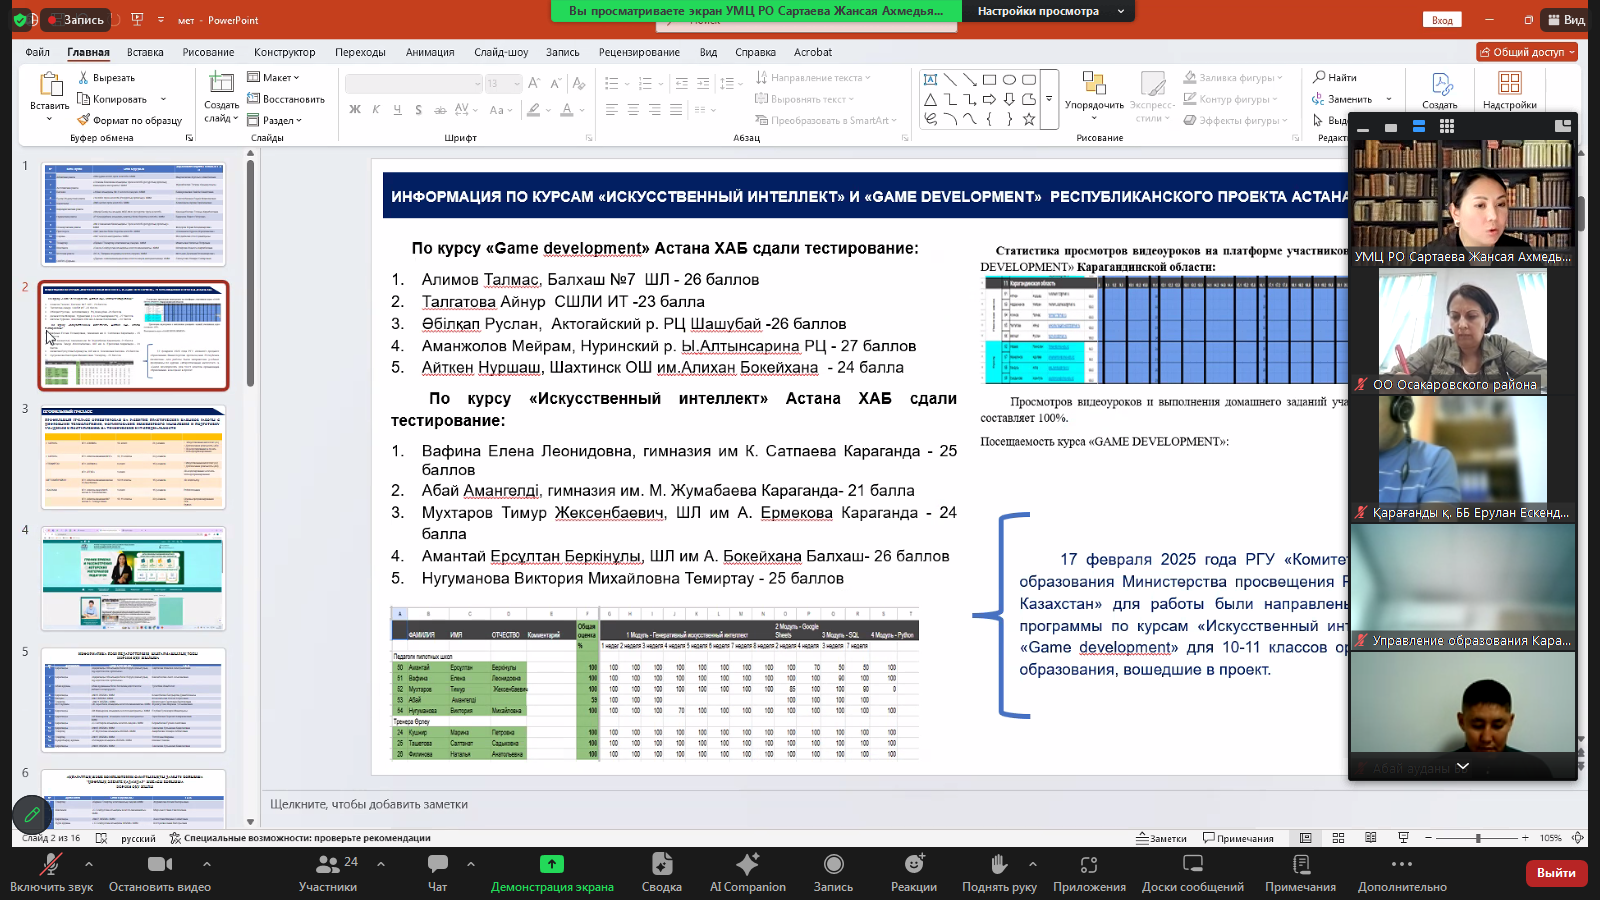Click the Share access button
Image resolution: width=1600 pixels, height=900 pixels.
tap(1526, 52)
